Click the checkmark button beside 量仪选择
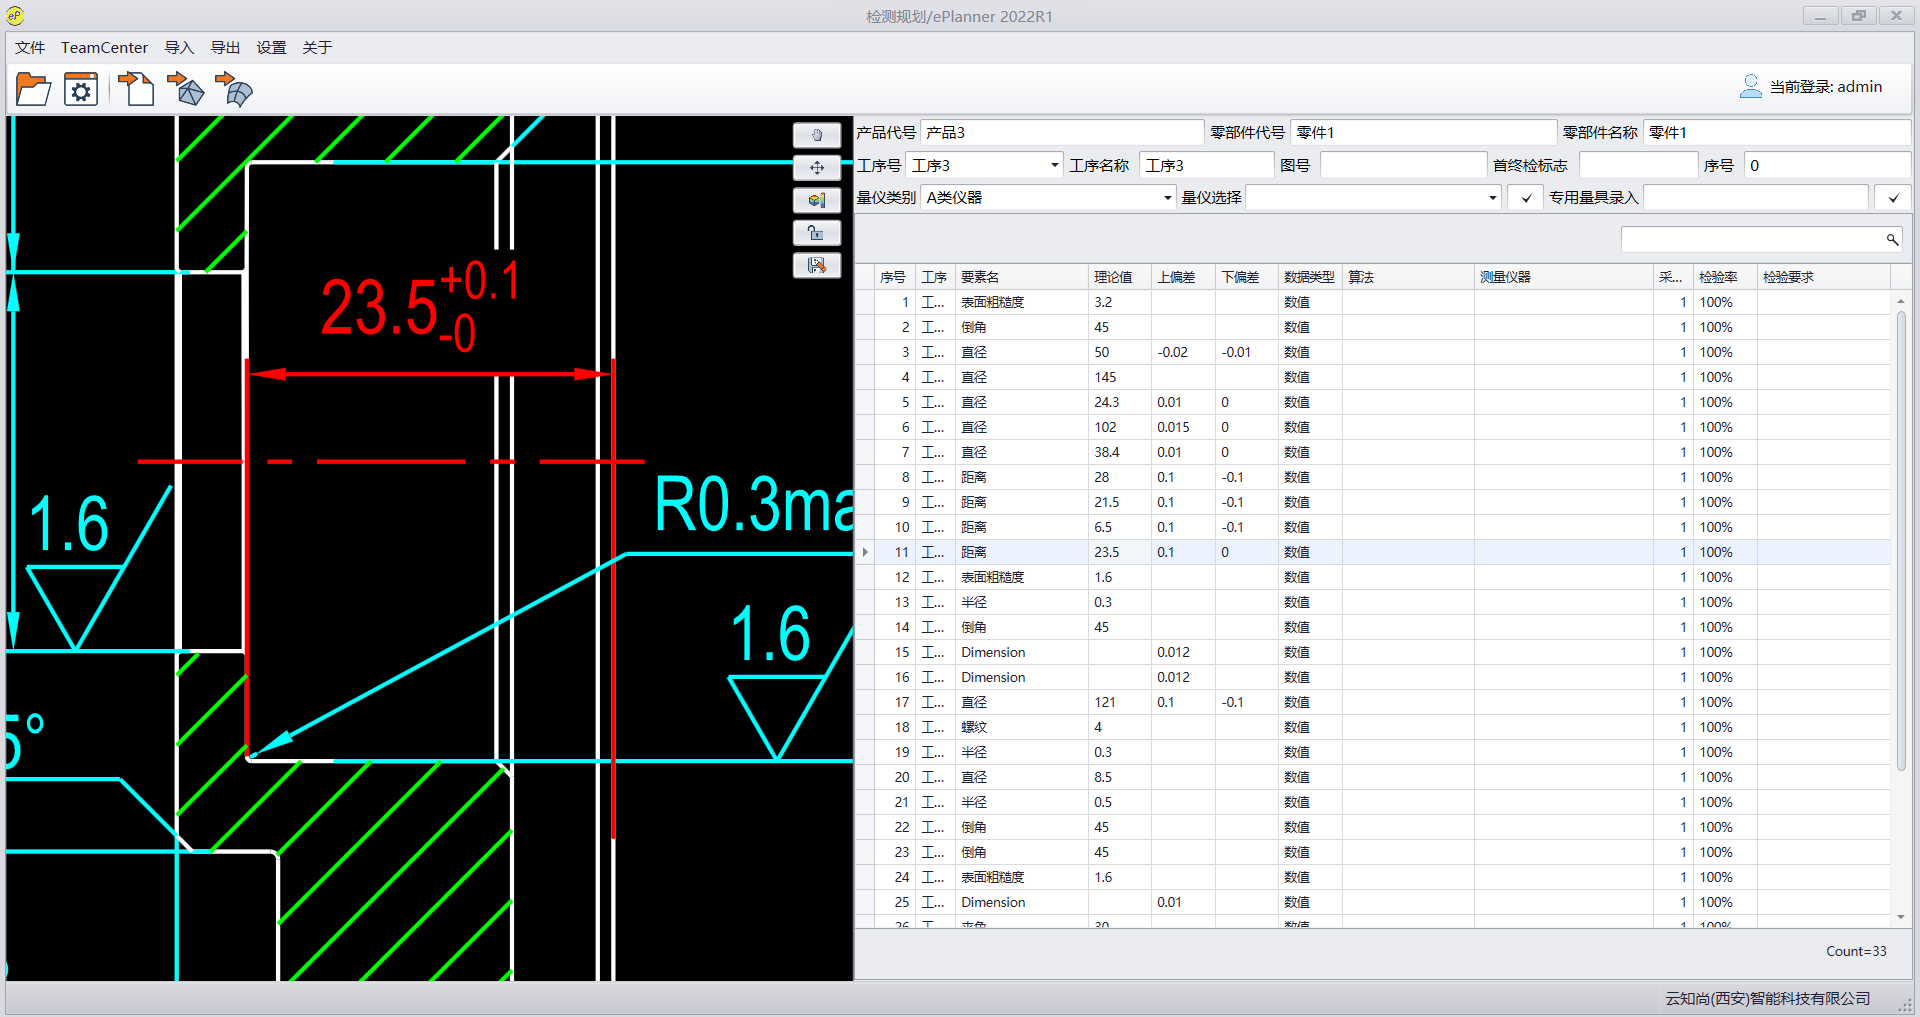 click(1526, 198)
